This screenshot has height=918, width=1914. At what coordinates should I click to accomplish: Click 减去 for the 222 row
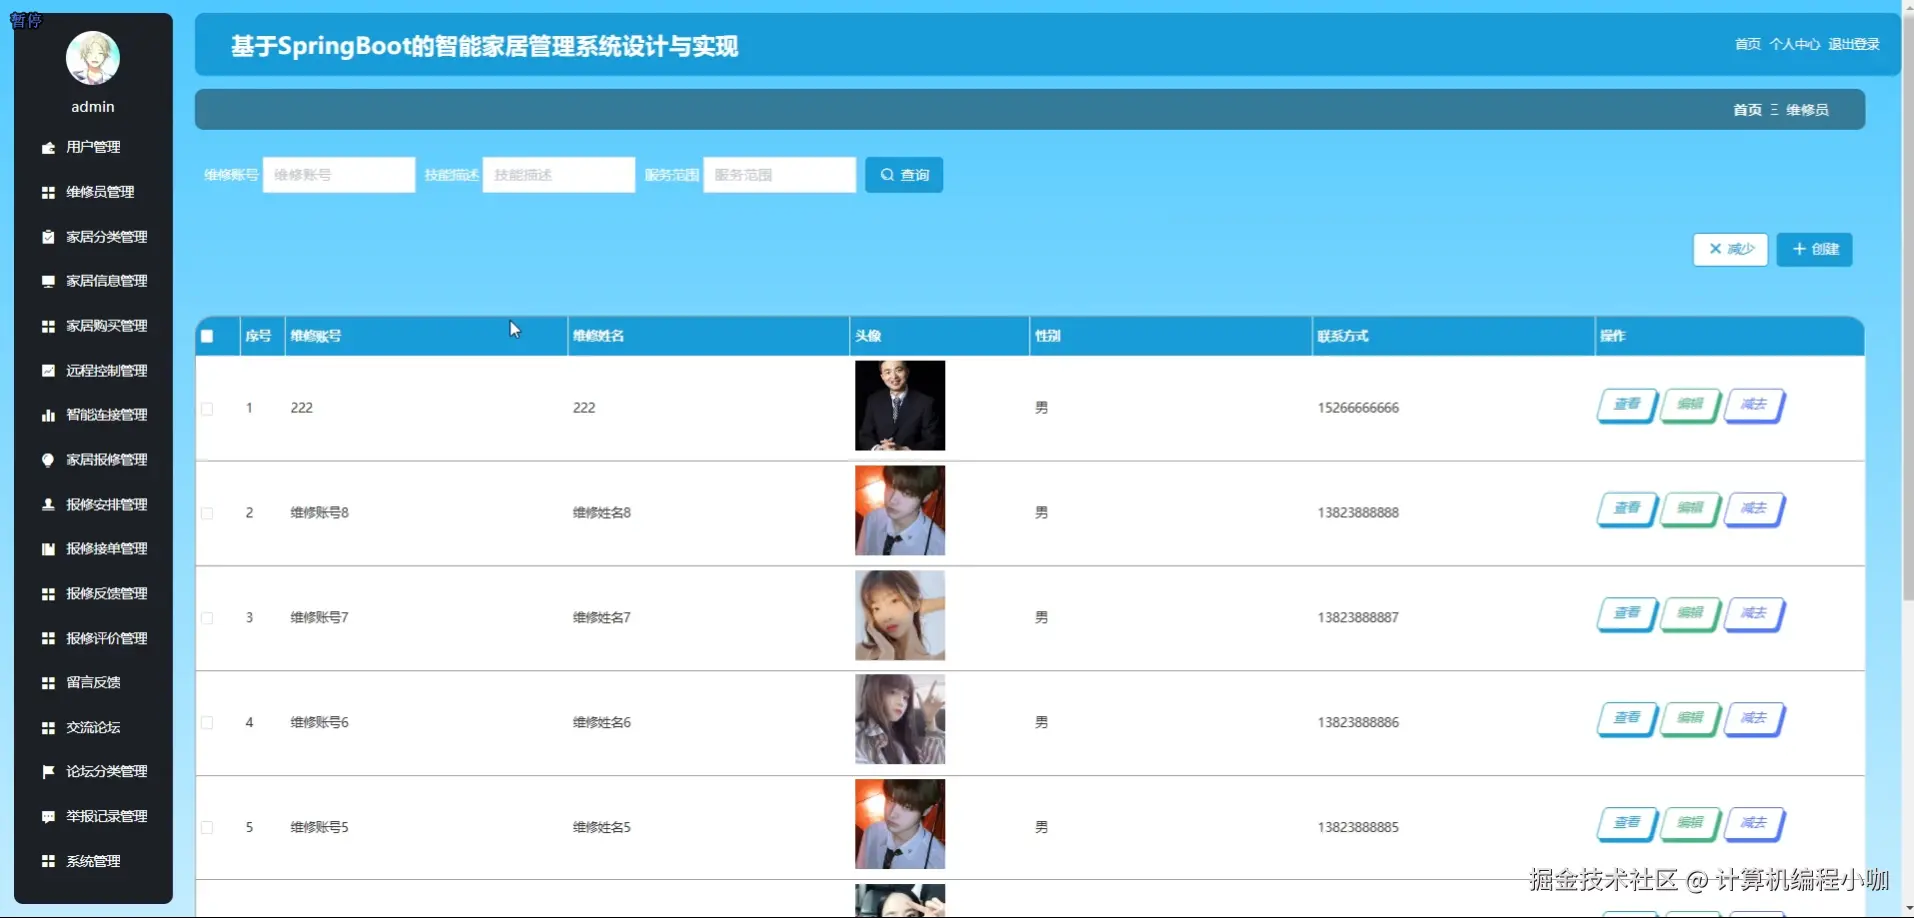[x=1754, y=405]
